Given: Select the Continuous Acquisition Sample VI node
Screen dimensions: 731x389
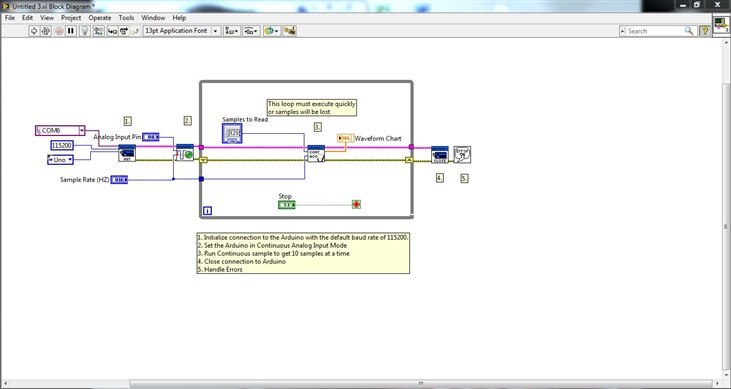Looking at the screenshot, I should [x=316, y=154].
